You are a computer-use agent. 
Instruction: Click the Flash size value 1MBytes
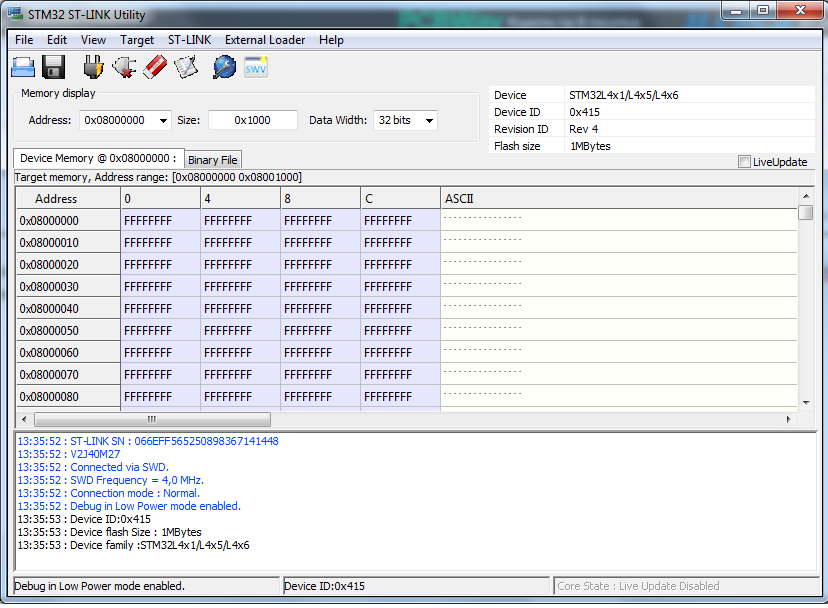point(590,146)
